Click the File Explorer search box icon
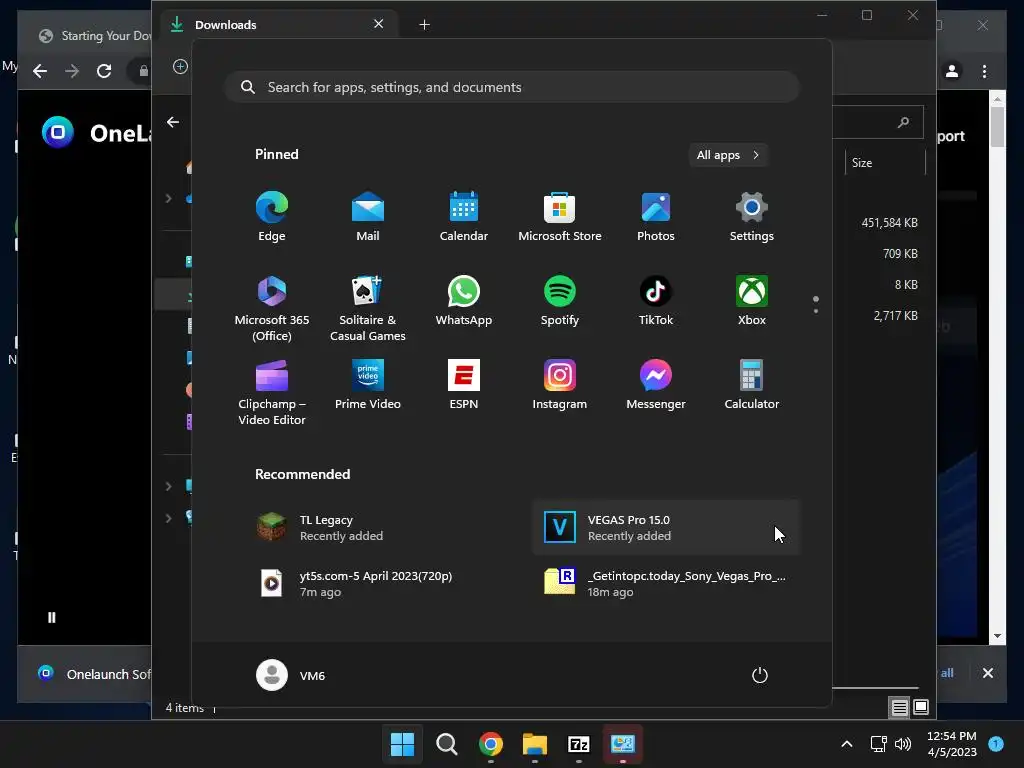The image size is (1024, 768). pyautogui.click(x=903, y=122)
